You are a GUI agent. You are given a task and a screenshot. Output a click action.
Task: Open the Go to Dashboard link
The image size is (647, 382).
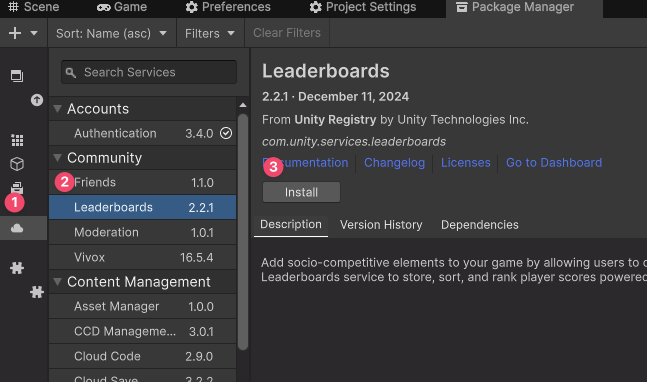pyautogui.click(x=554, y=163)
